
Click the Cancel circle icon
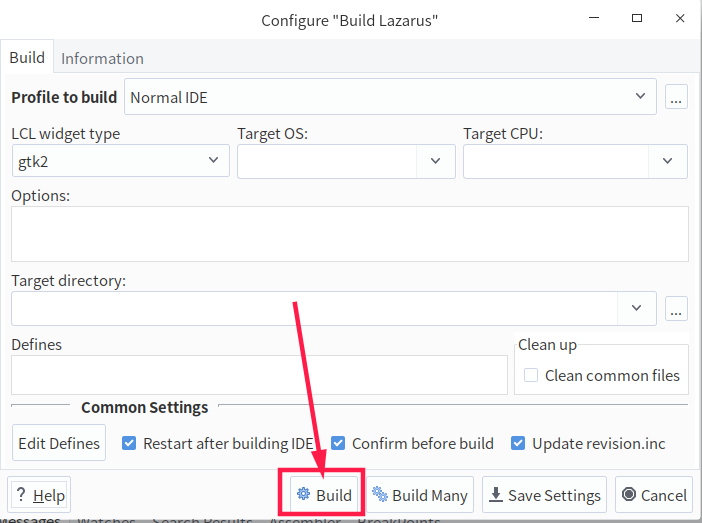coord(629,494)
